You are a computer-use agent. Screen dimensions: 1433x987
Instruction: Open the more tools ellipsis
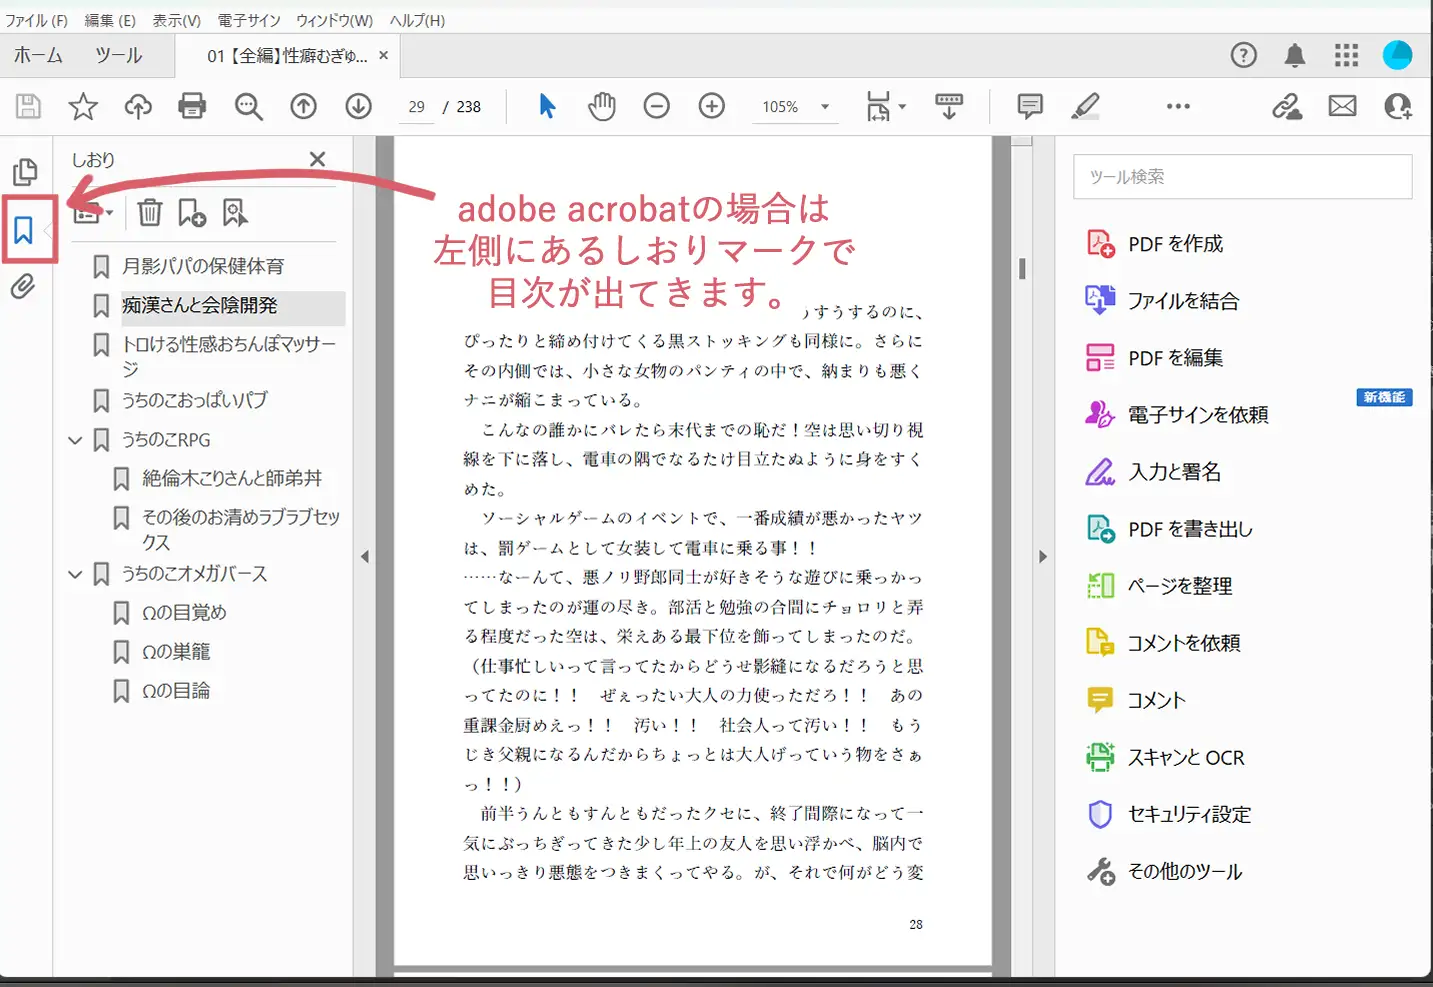click(1178, 106)
